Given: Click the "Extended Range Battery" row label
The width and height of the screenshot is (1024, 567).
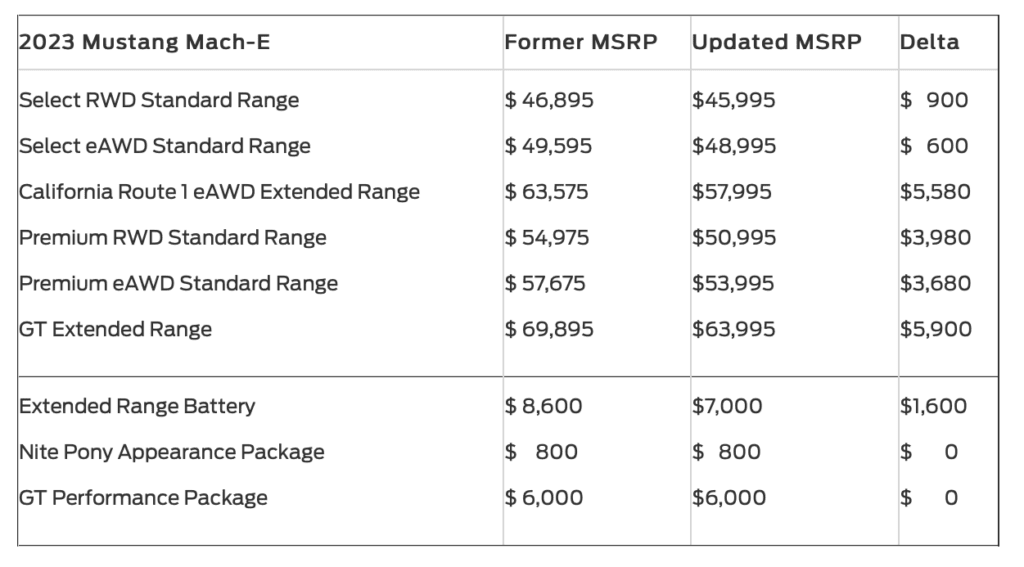Looking at the screenshot, I should (x=137, y=406).
